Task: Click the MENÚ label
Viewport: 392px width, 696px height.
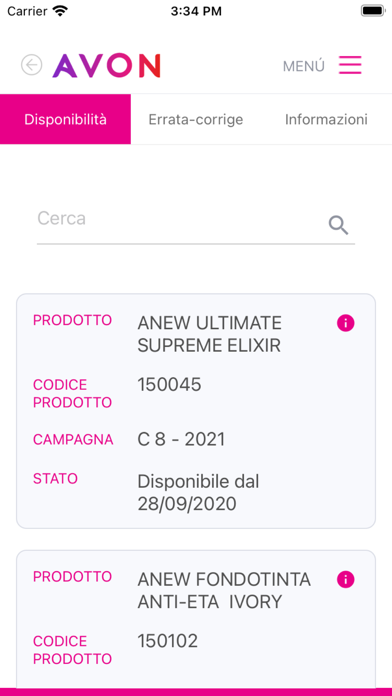Action: (x=304, y=66)
